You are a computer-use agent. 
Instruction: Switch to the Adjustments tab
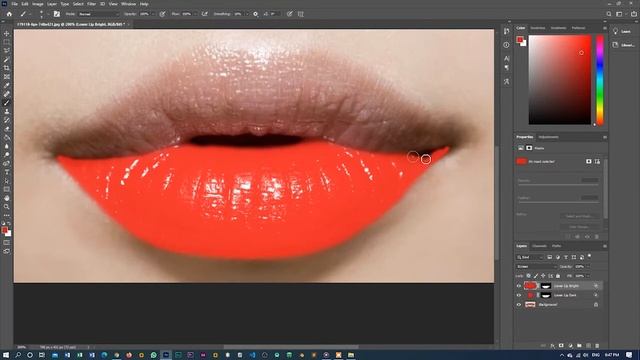pyautogui.click(x=548, y=137)
